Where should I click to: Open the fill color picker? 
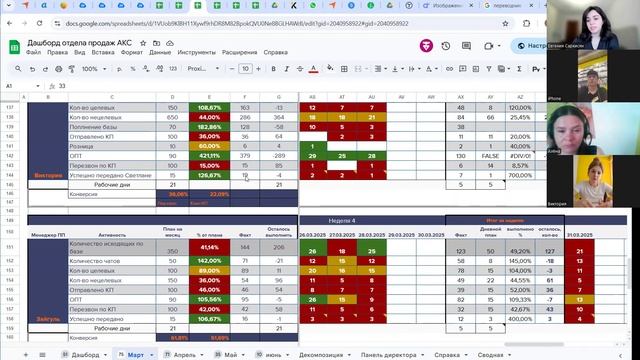point(330,69)
